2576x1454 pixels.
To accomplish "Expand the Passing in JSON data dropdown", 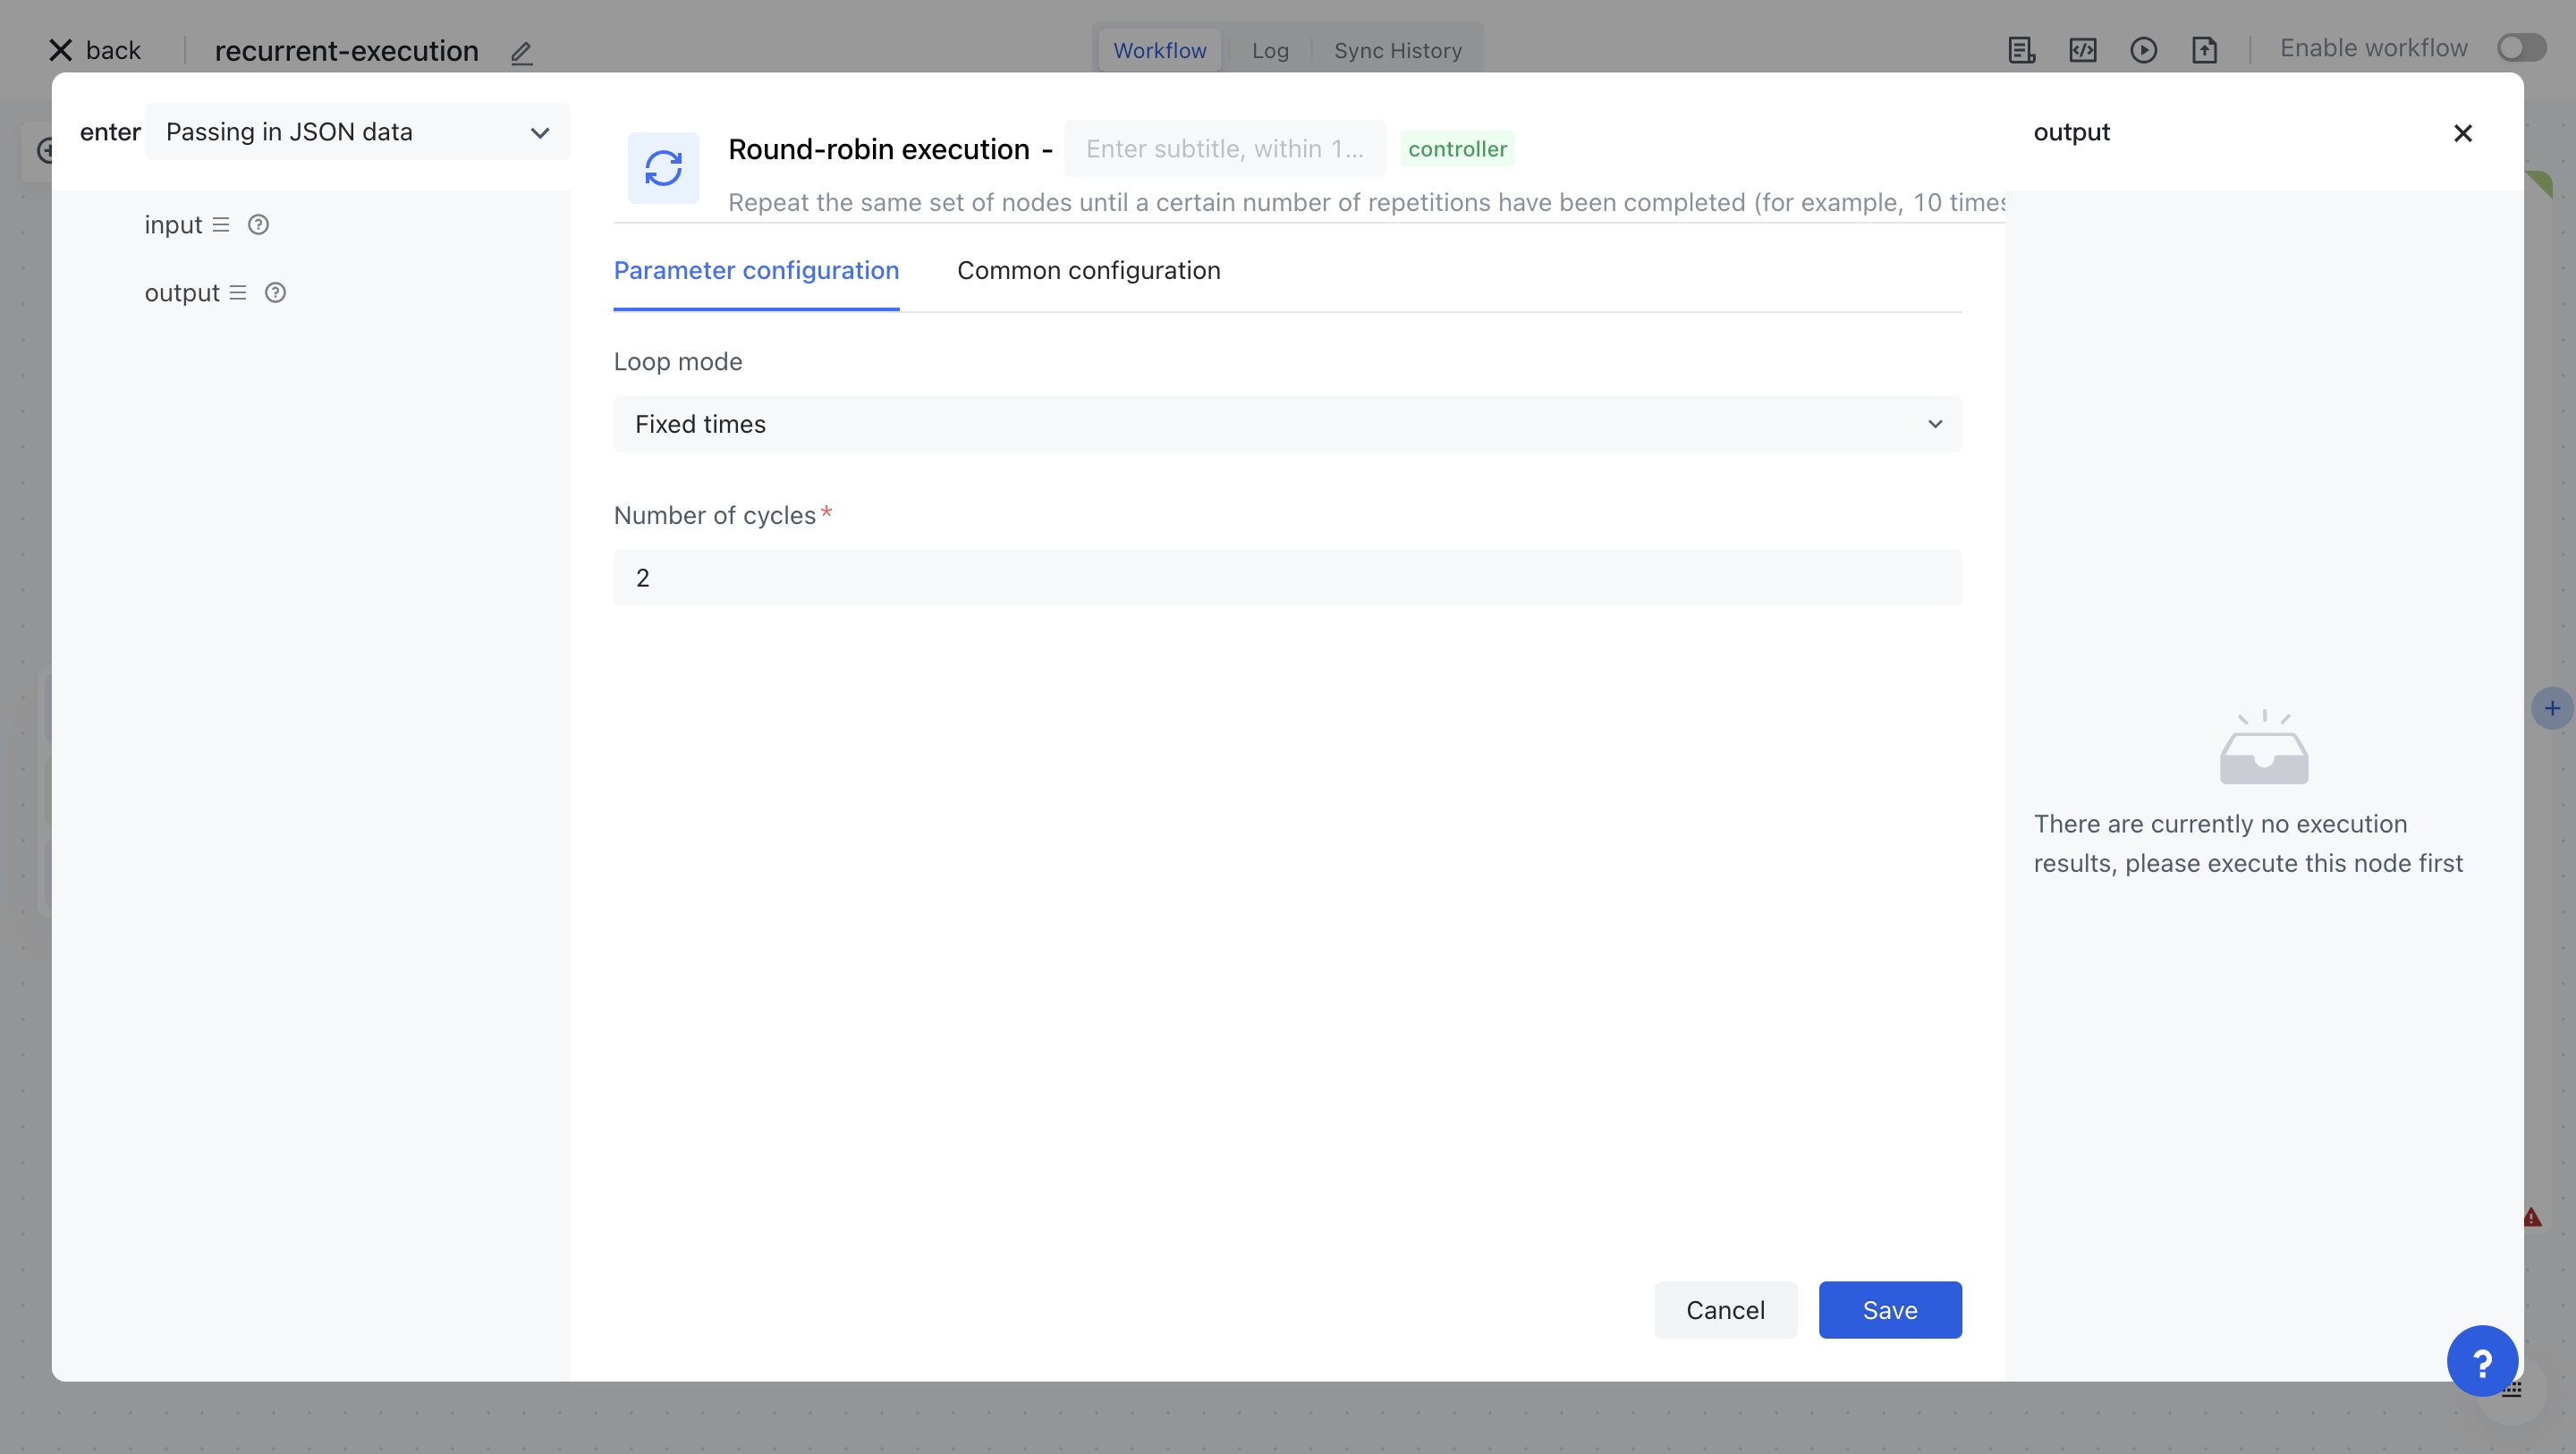I will 357,132.
